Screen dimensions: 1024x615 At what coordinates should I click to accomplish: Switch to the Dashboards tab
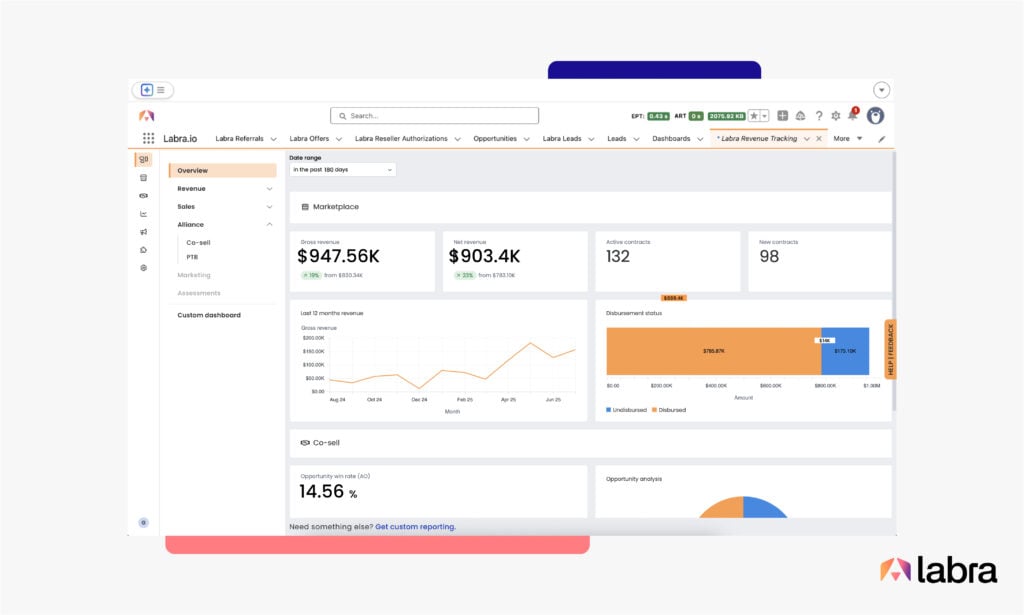click(x=671, y=138)
